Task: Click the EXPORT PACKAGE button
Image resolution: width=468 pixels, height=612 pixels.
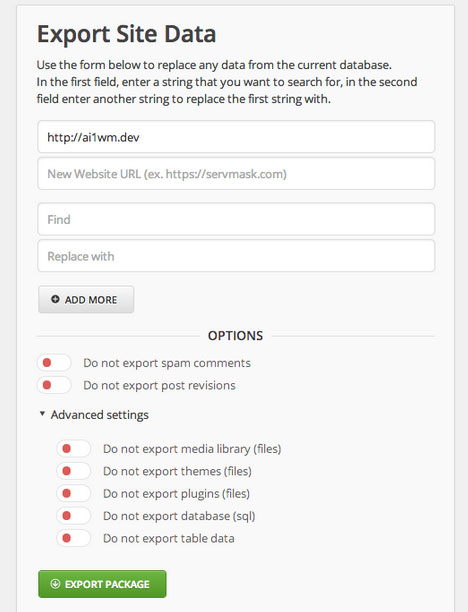Action: [x=102, y=584]
